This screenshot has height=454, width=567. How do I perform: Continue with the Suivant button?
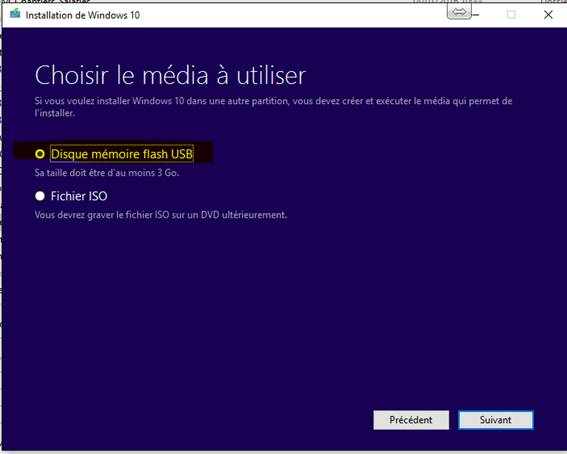tap(496, 420)
